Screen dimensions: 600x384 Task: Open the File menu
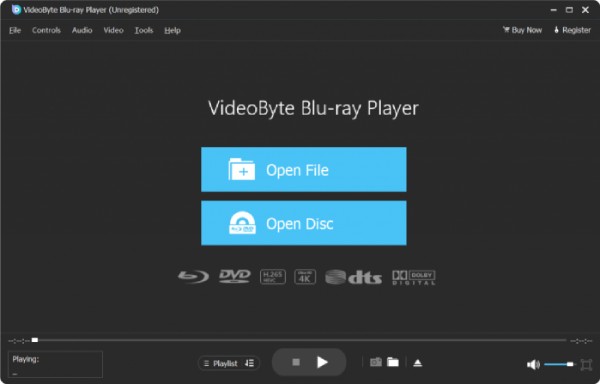click(x=15, y=30)
